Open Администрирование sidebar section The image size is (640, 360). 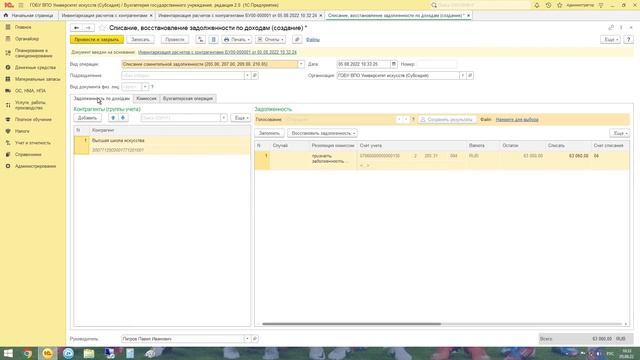(x=36, y=167)
